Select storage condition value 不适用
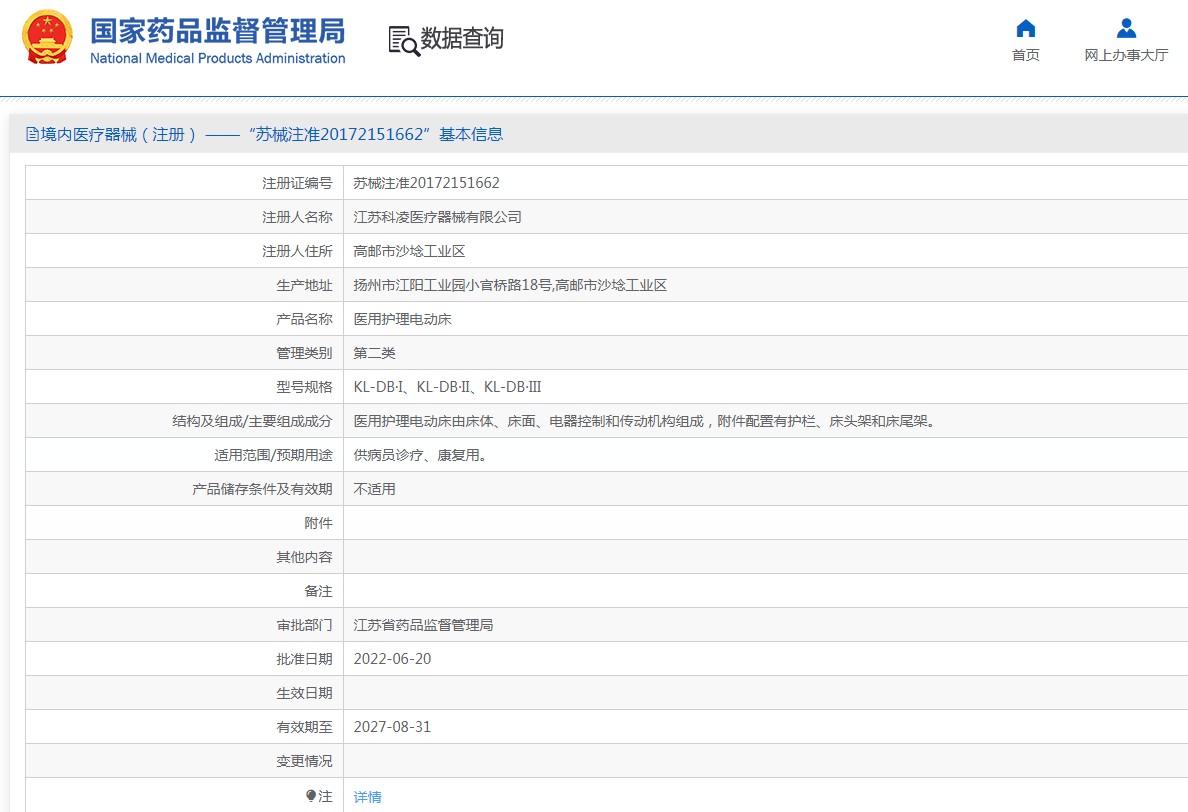 click(x=374, y=489)
